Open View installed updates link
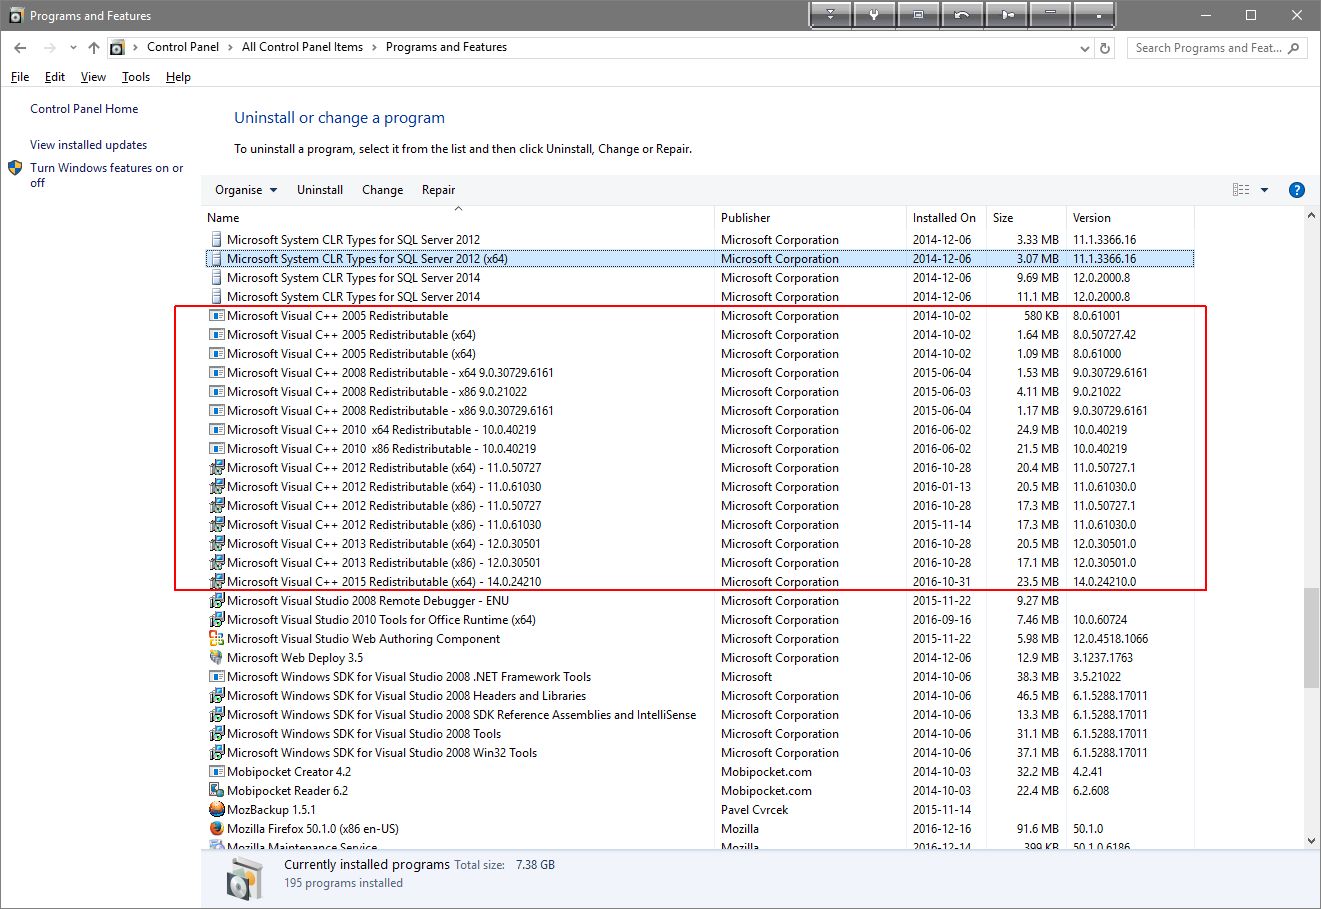The image size is (1321, 909). (x=88, y=145)
